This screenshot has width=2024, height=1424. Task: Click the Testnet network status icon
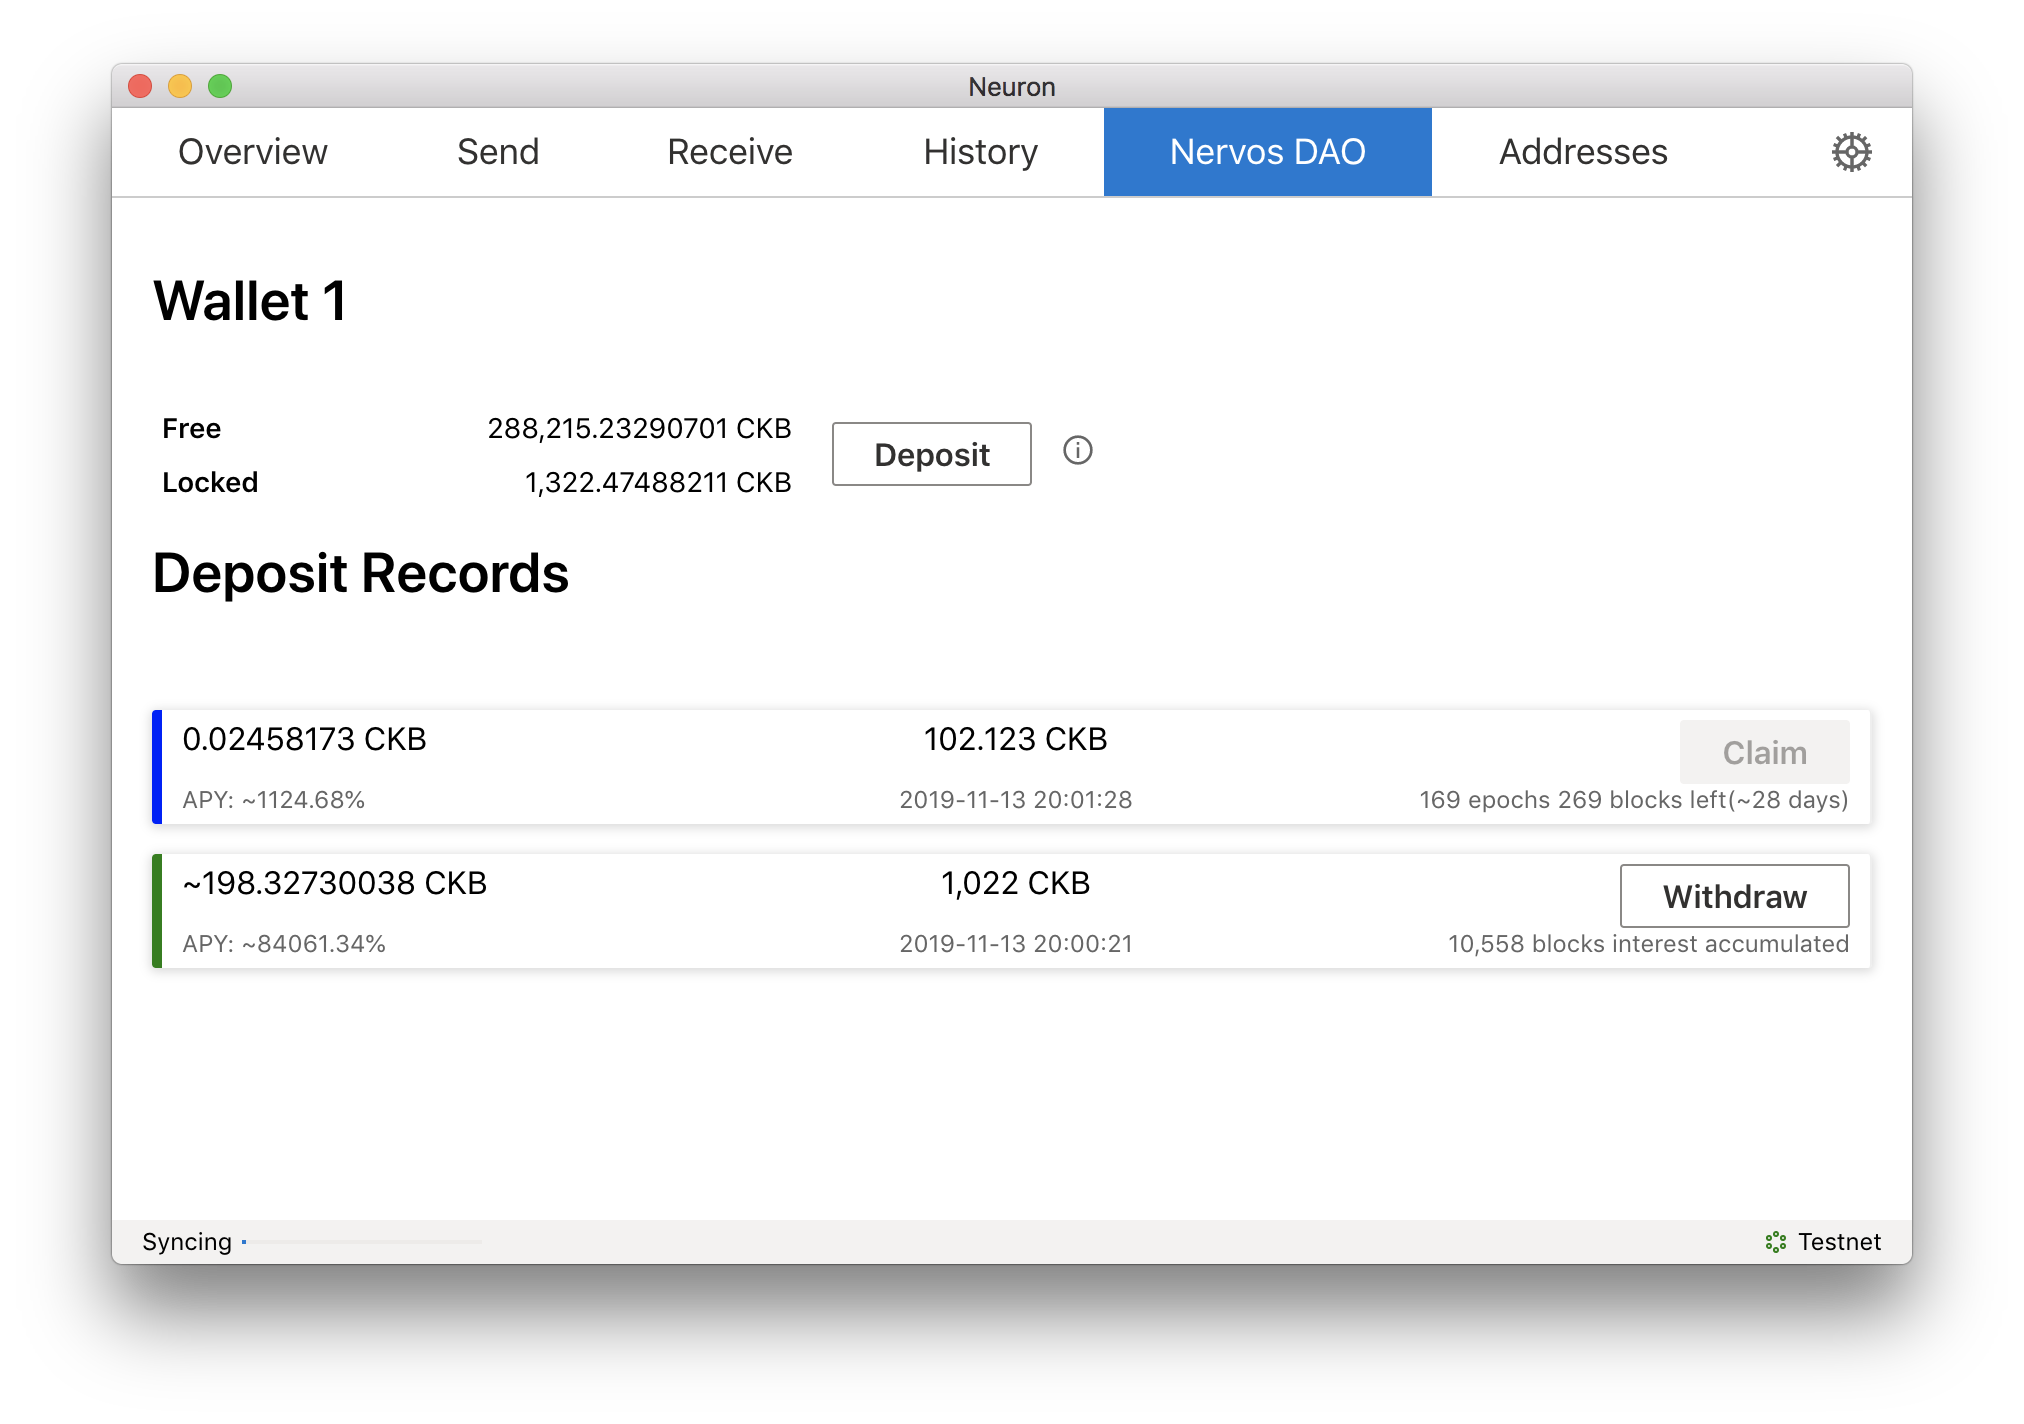[1775, 1242]
